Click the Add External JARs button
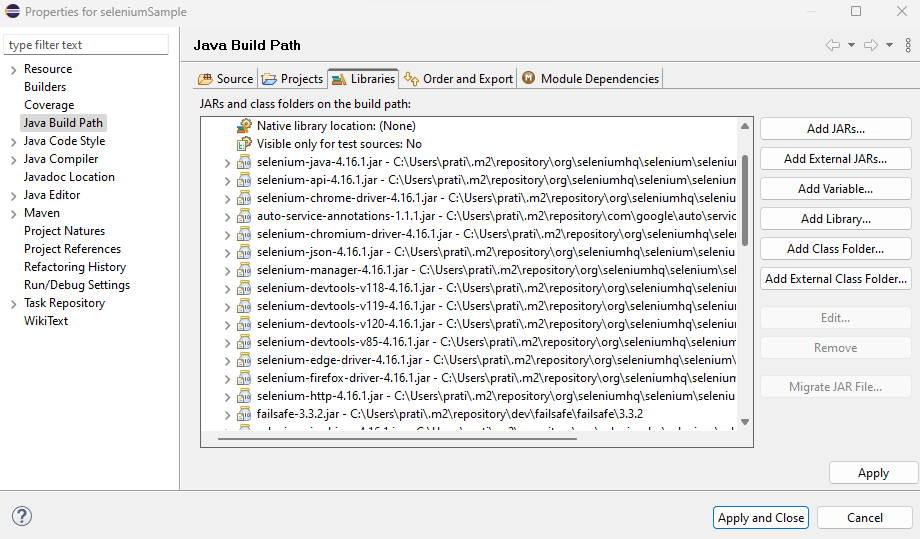920x539 pixels. [x=835, y=159]
